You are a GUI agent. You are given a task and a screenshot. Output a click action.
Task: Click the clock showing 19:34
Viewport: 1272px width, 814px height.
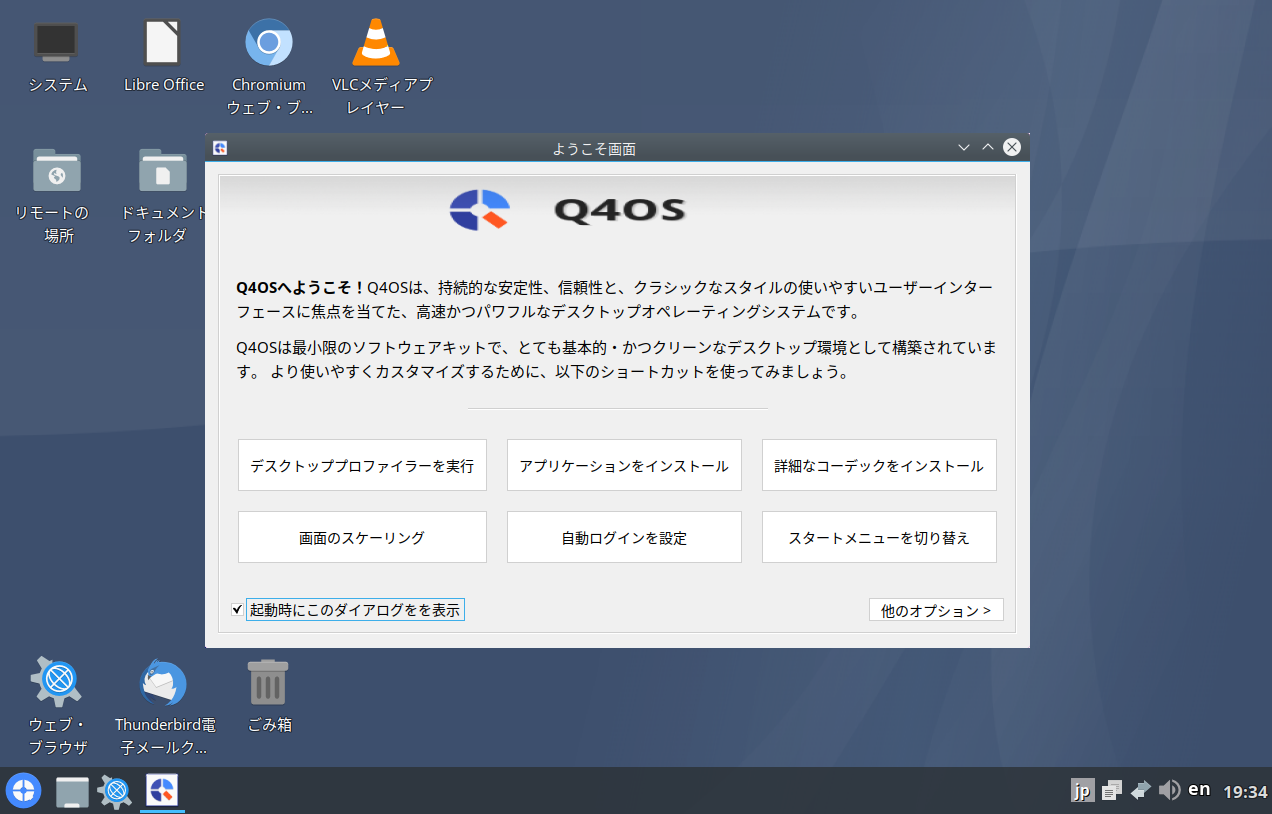coord(1244,790)
